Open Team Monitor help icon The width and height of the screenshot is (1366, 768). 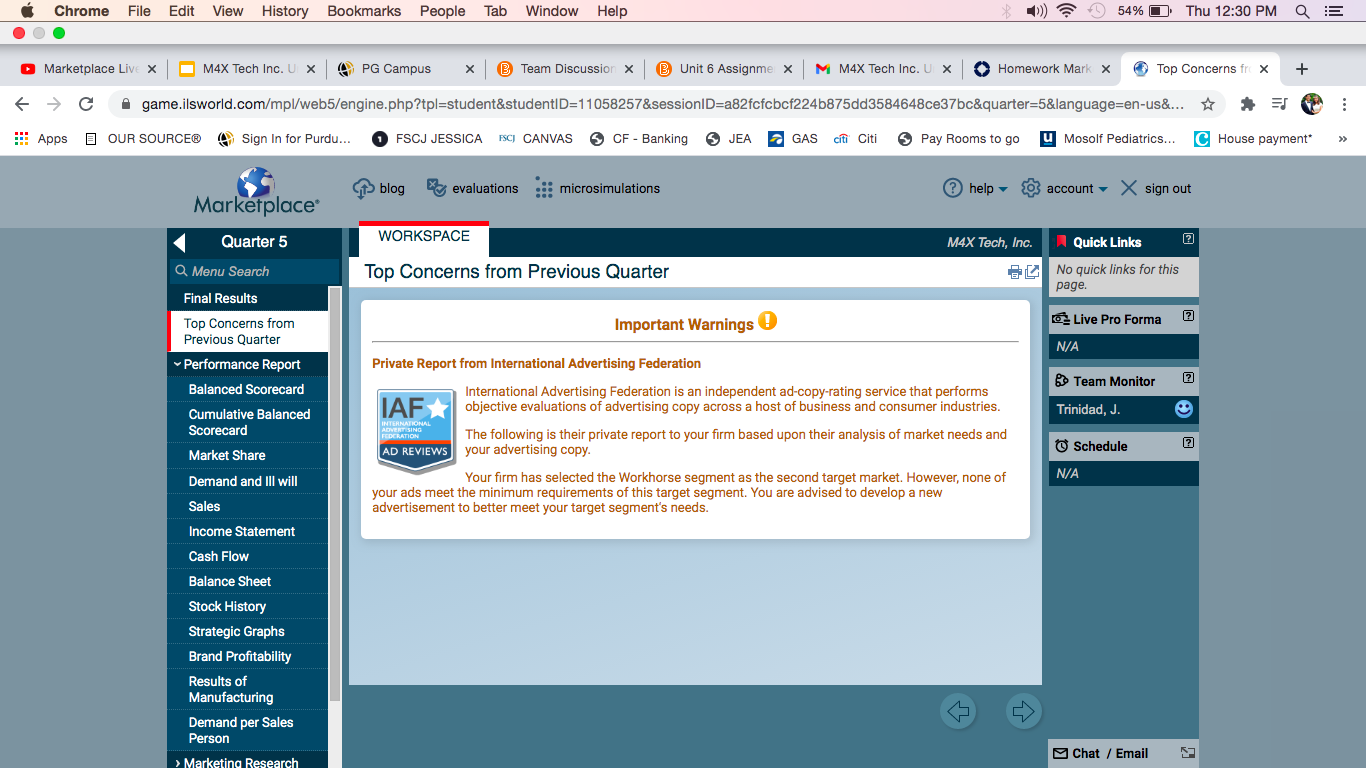pos(1188,378)
